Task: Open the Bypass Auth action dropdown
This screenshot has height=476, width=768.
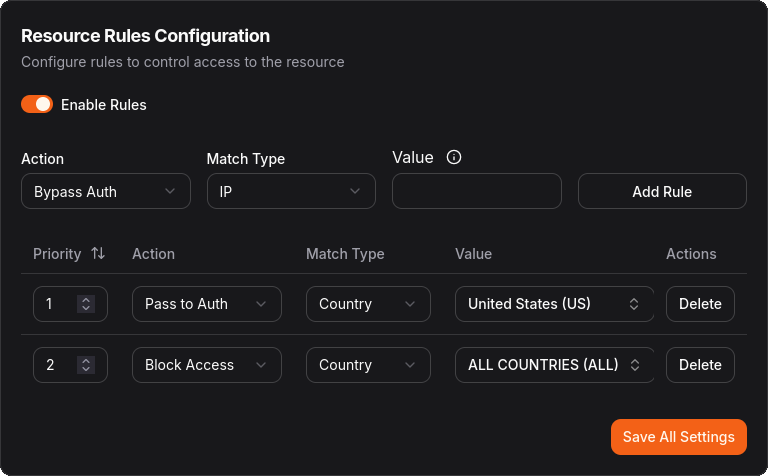Action: click(105, 192)
